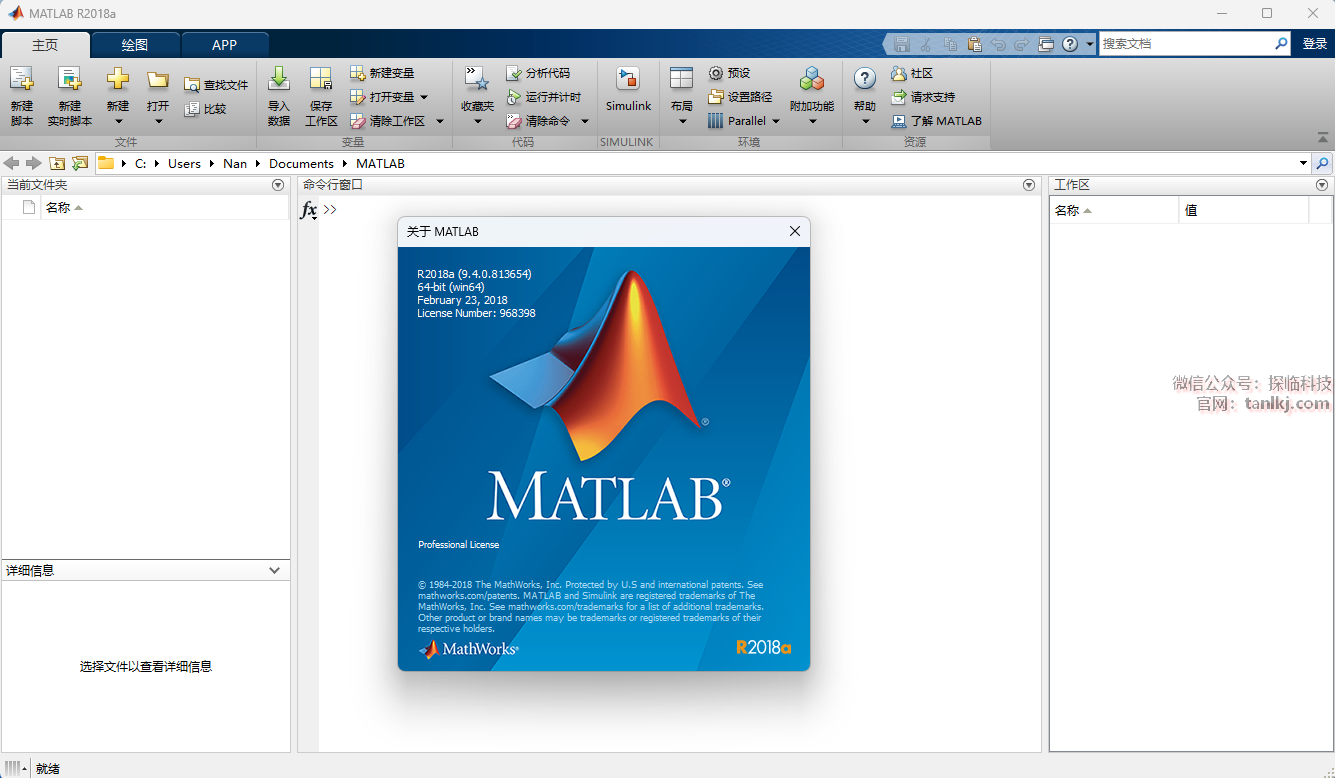Open the 清除工作区 dropdown arrow

(440, 122)
